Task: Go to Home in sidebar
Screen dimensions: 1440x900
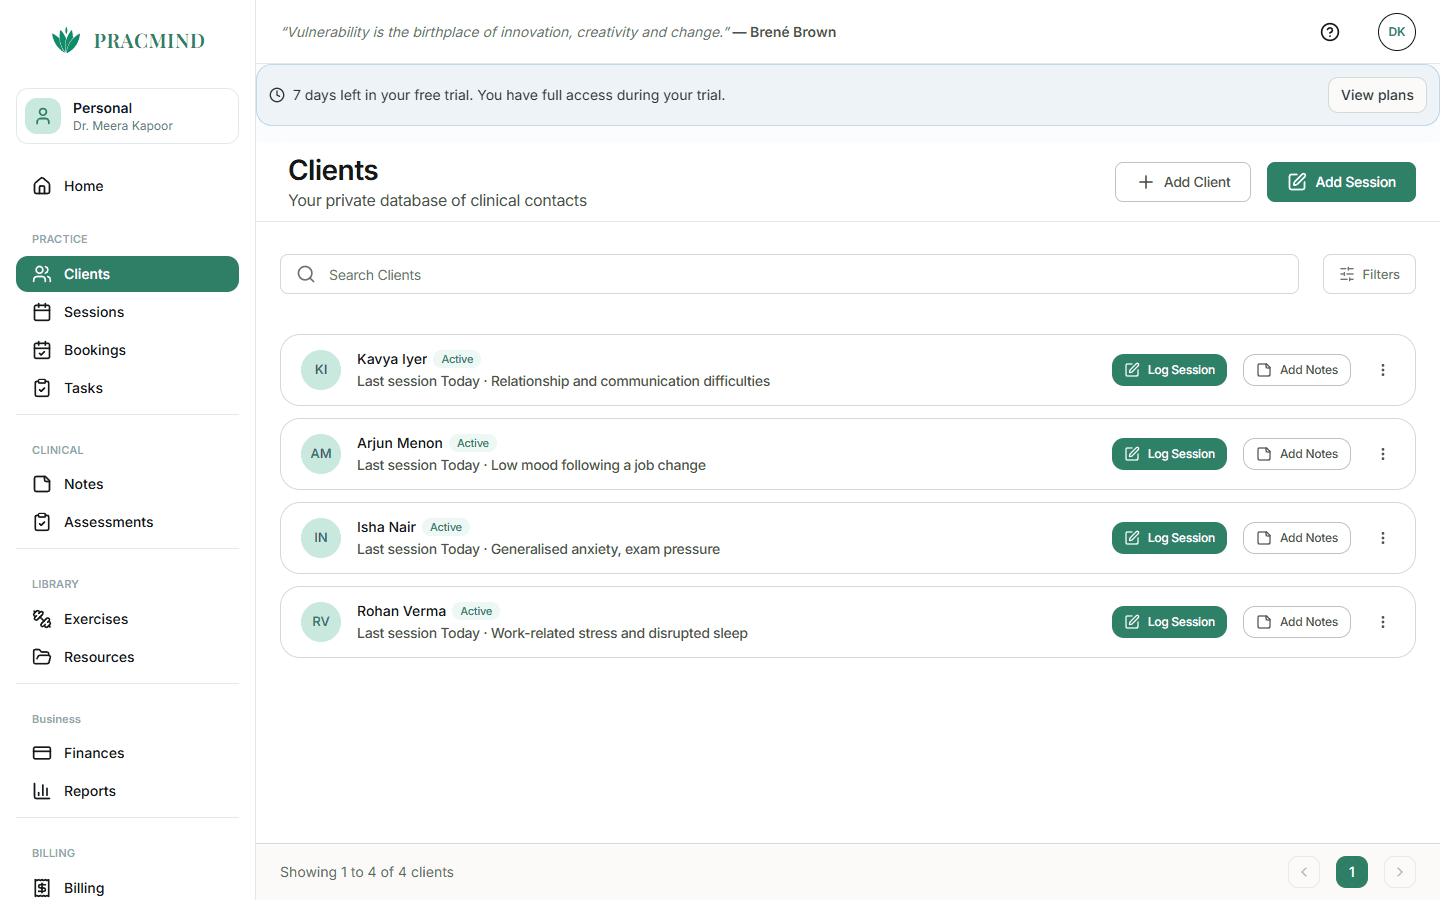Action: click(x=127, y=186)
